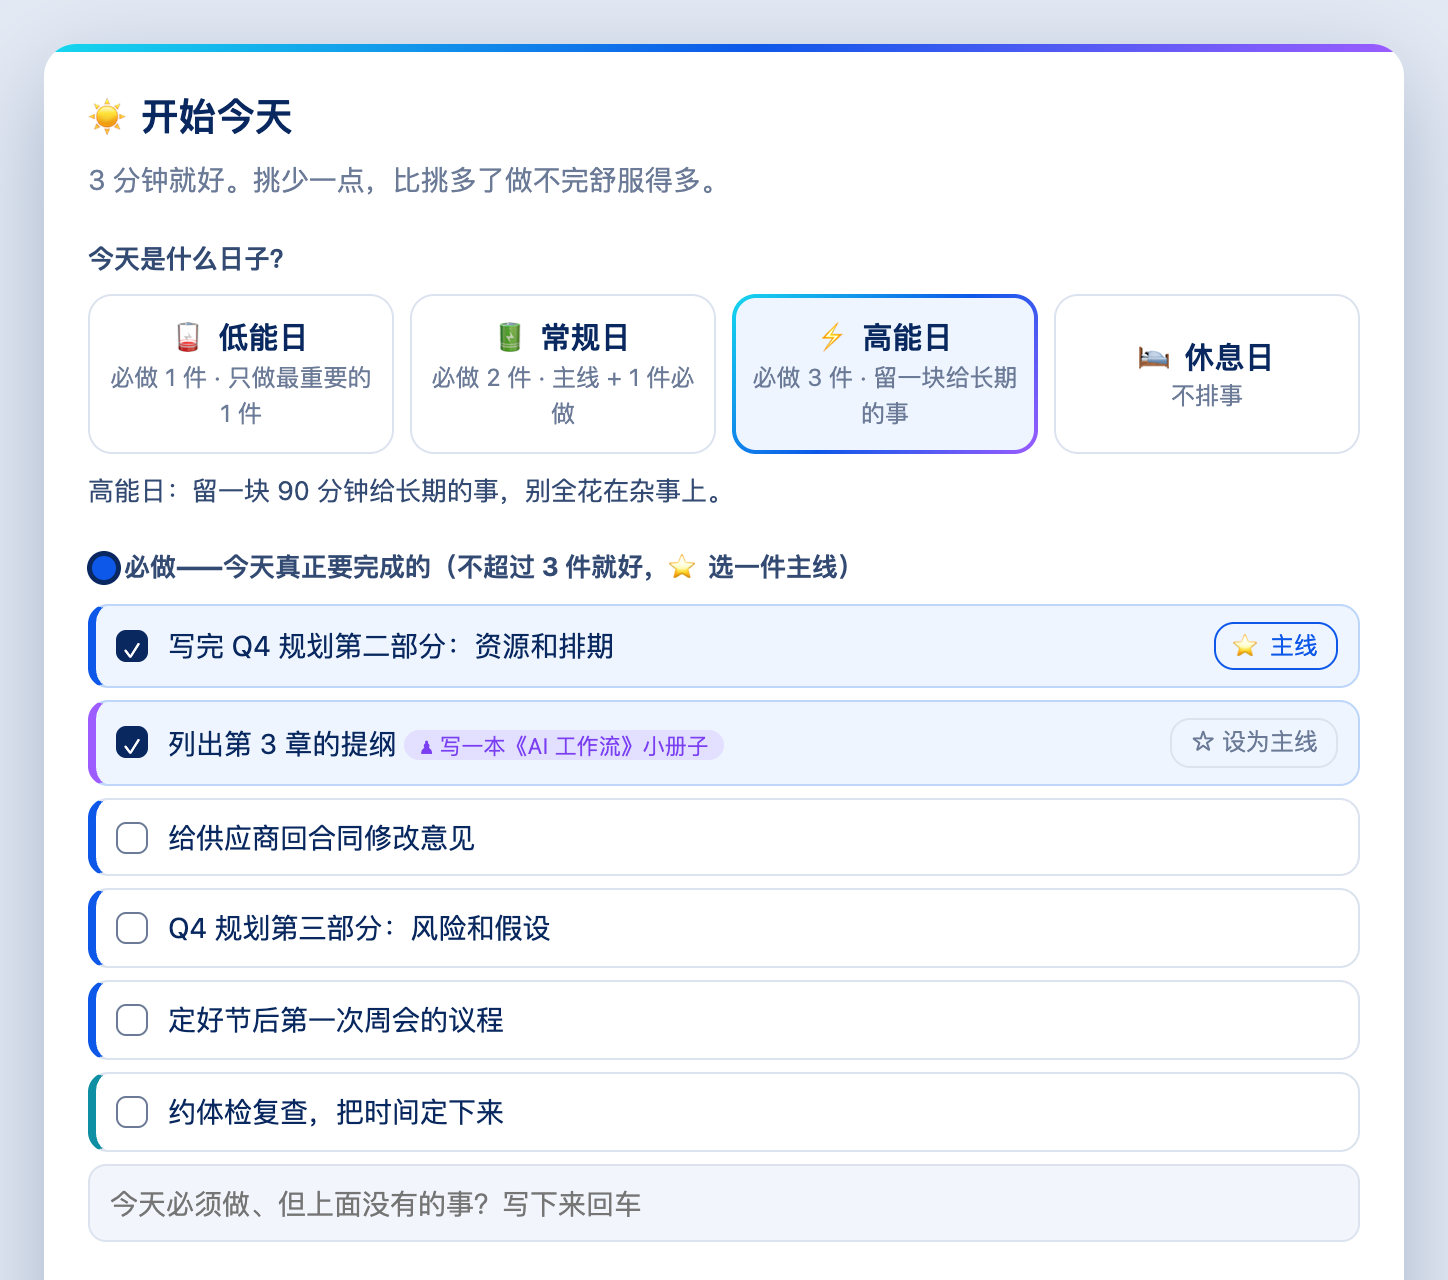
Task: Click 必做 2 件 description on 常规日
Action: pyautogui.click(x=563, y=395)
